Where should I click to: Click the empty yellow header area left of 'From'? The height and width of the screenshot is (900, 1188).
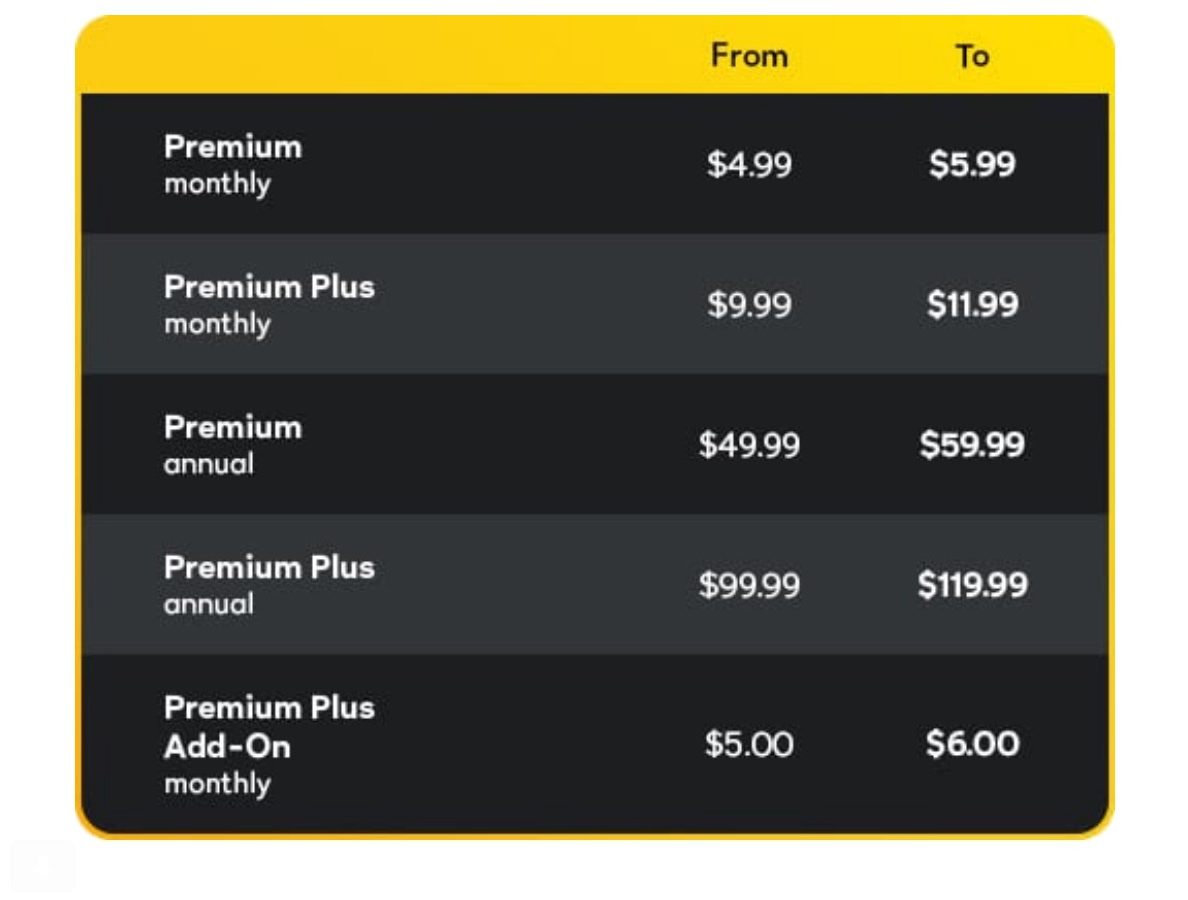tap(380, 56)
